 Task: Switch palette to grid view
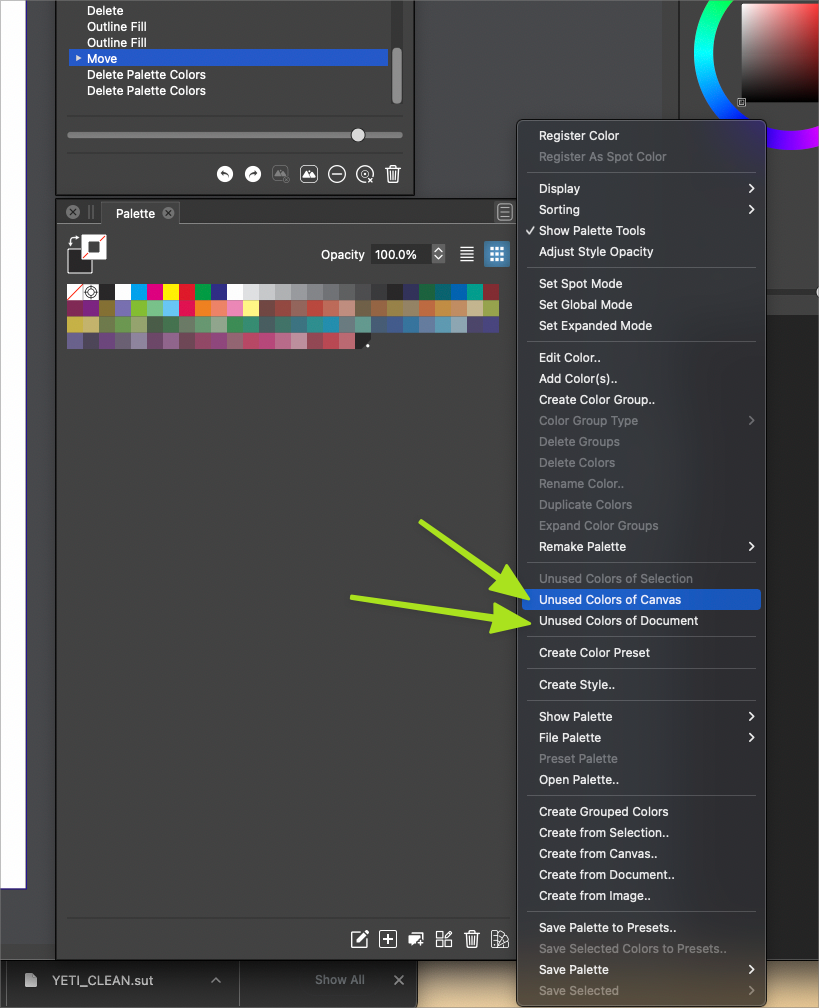(497, 254)
